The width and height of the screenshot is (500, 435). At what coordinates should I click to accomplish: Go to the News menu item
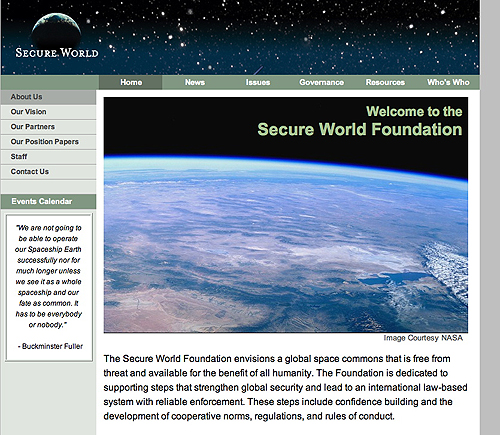(x=195, y=82)
